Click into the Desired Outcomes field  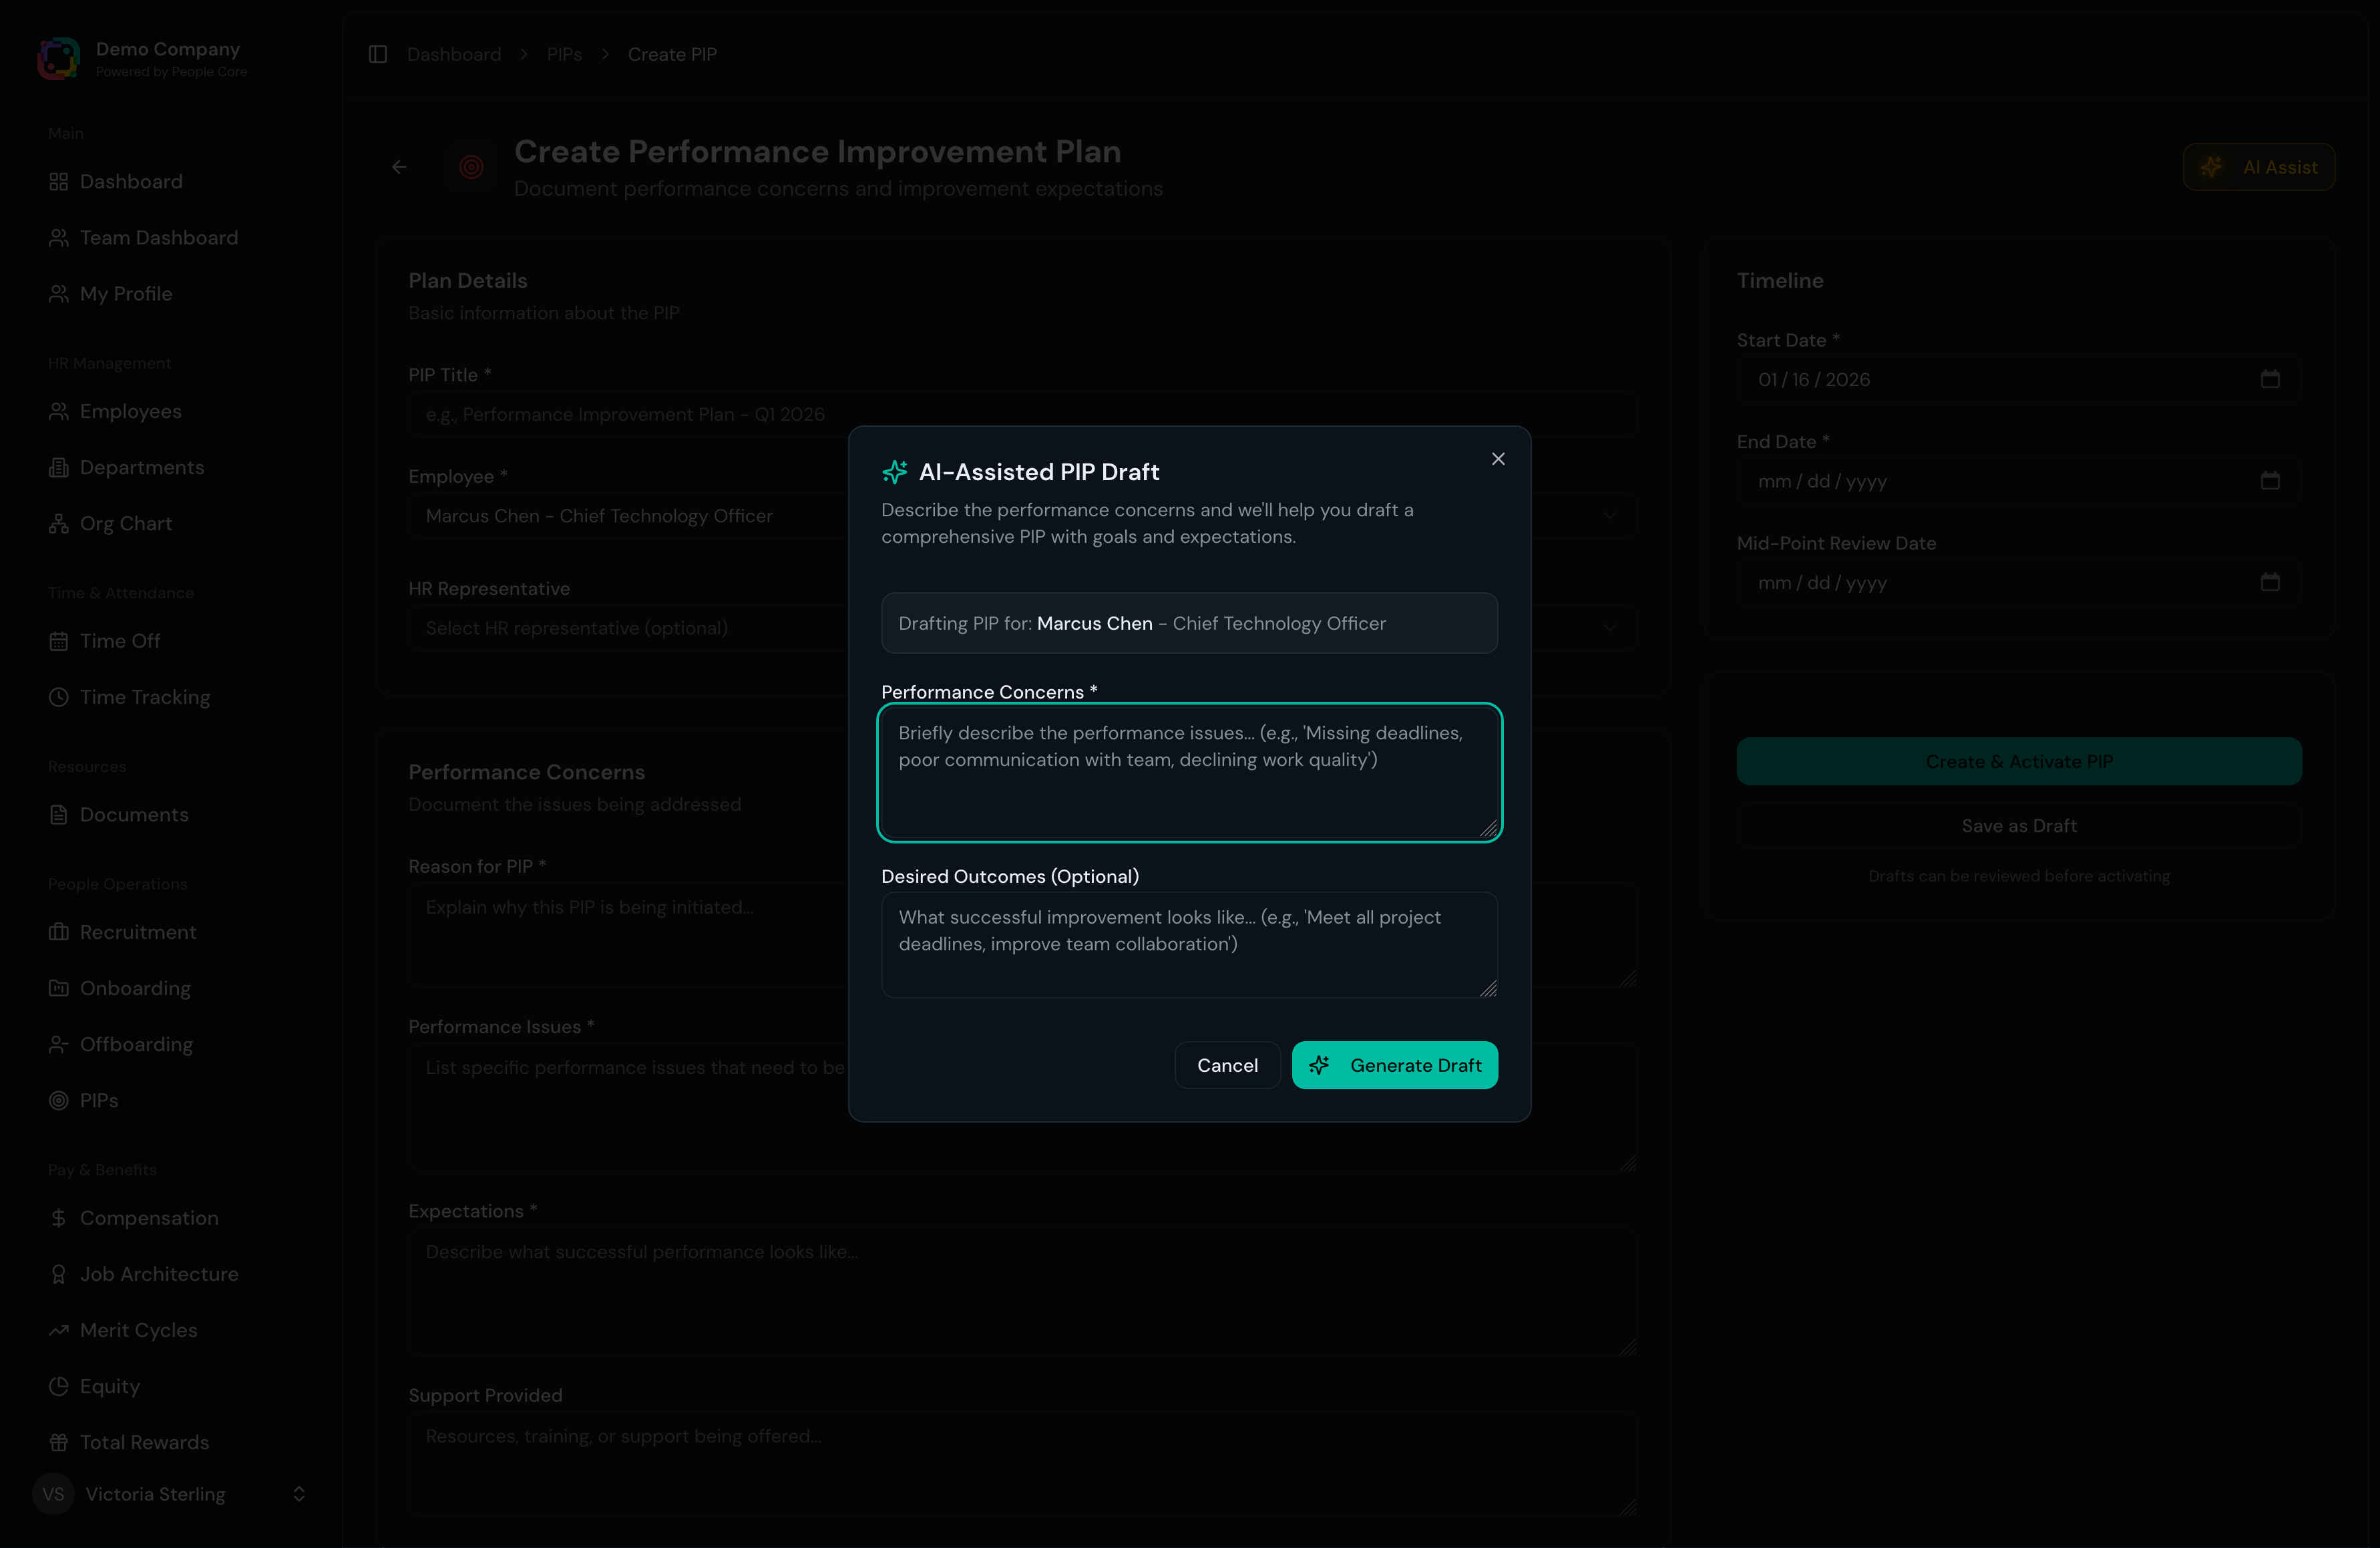click(x=1188, y=944)
